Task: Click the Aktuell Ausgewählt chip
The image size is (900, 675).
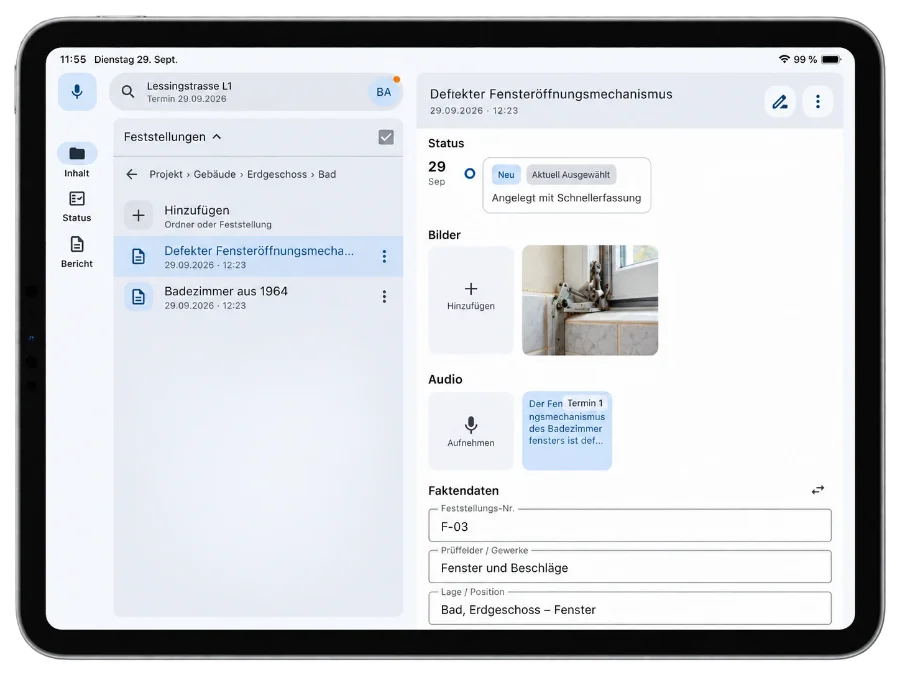Action: point(571,174)
